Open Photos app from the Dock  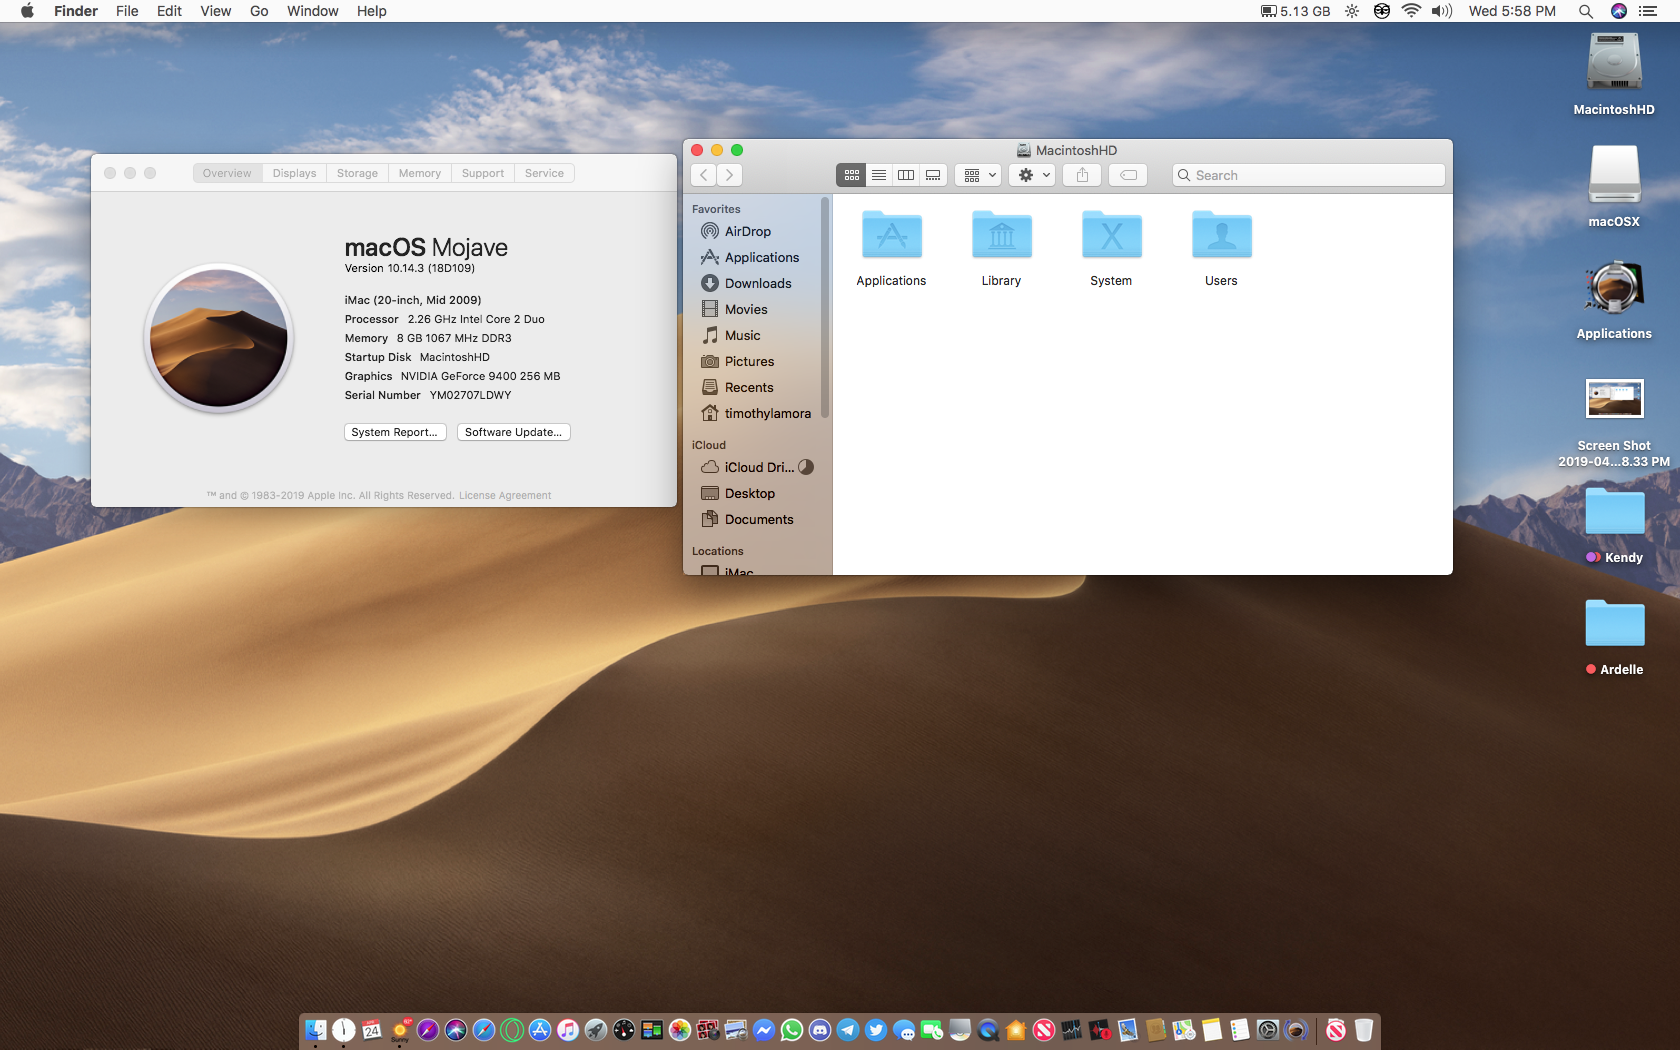tap(680, 1030)
